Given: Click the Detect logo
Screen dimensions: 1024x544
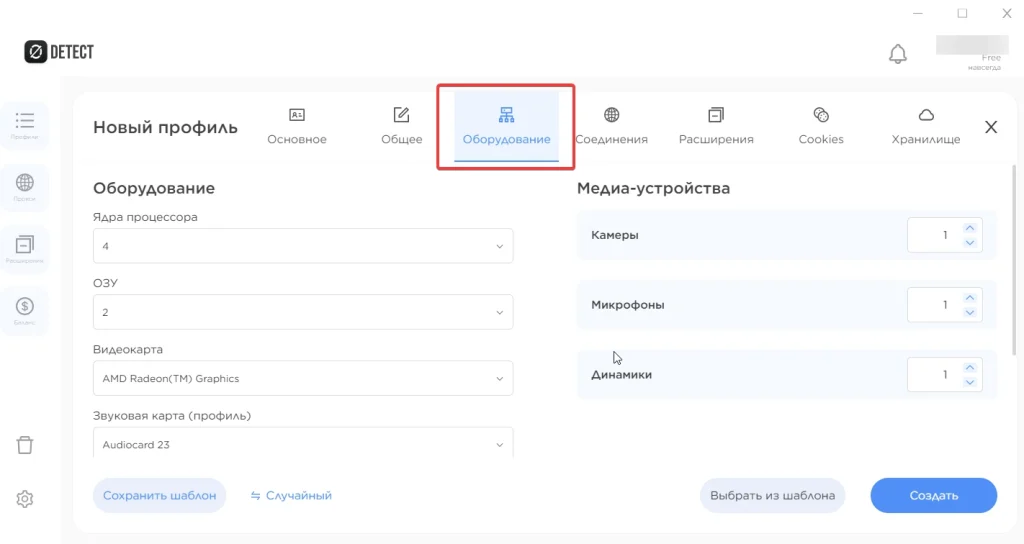Looking at the screenshot, I should click(59, 52).
